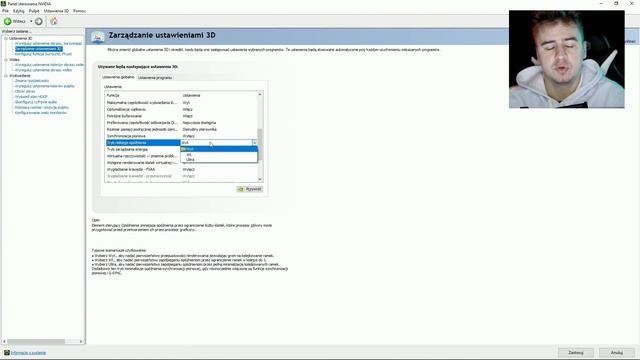Select the Wygładzanie krawędzi - FXAA row

click(181, 169)
